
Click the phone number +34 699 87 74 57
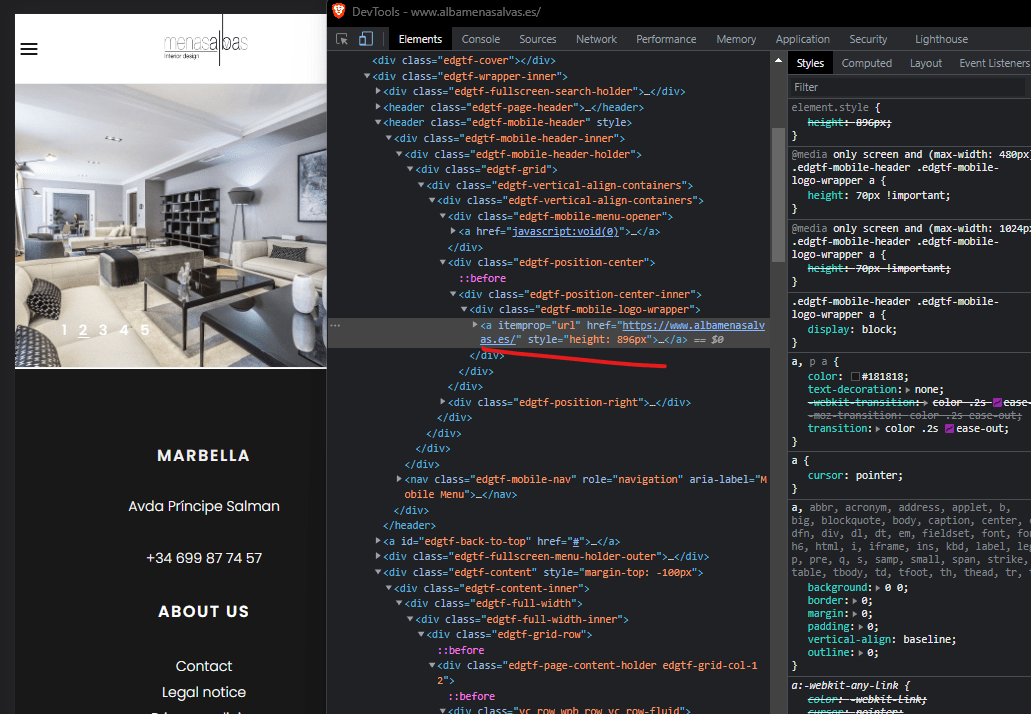tap(204, 558)
